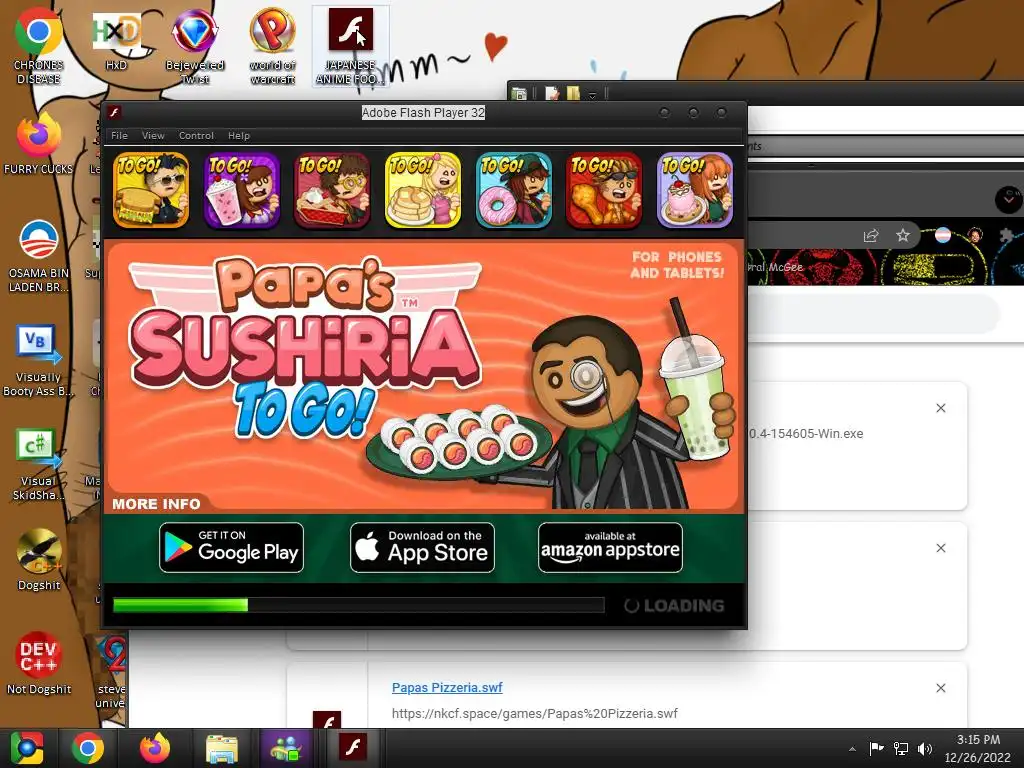This screenshot has width=1024, height=768.
Task: Click the Amazon Appstore button
Action: [x=610, y=547]
